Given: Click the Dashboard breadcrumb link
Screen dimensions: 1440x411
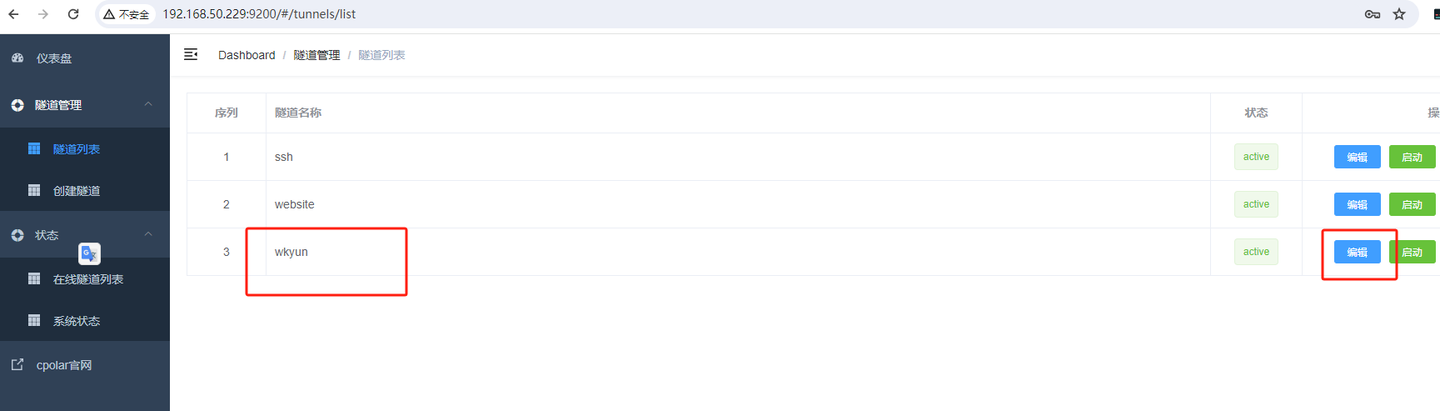Looking at the screenshot, I should click(x=246, y=55).
